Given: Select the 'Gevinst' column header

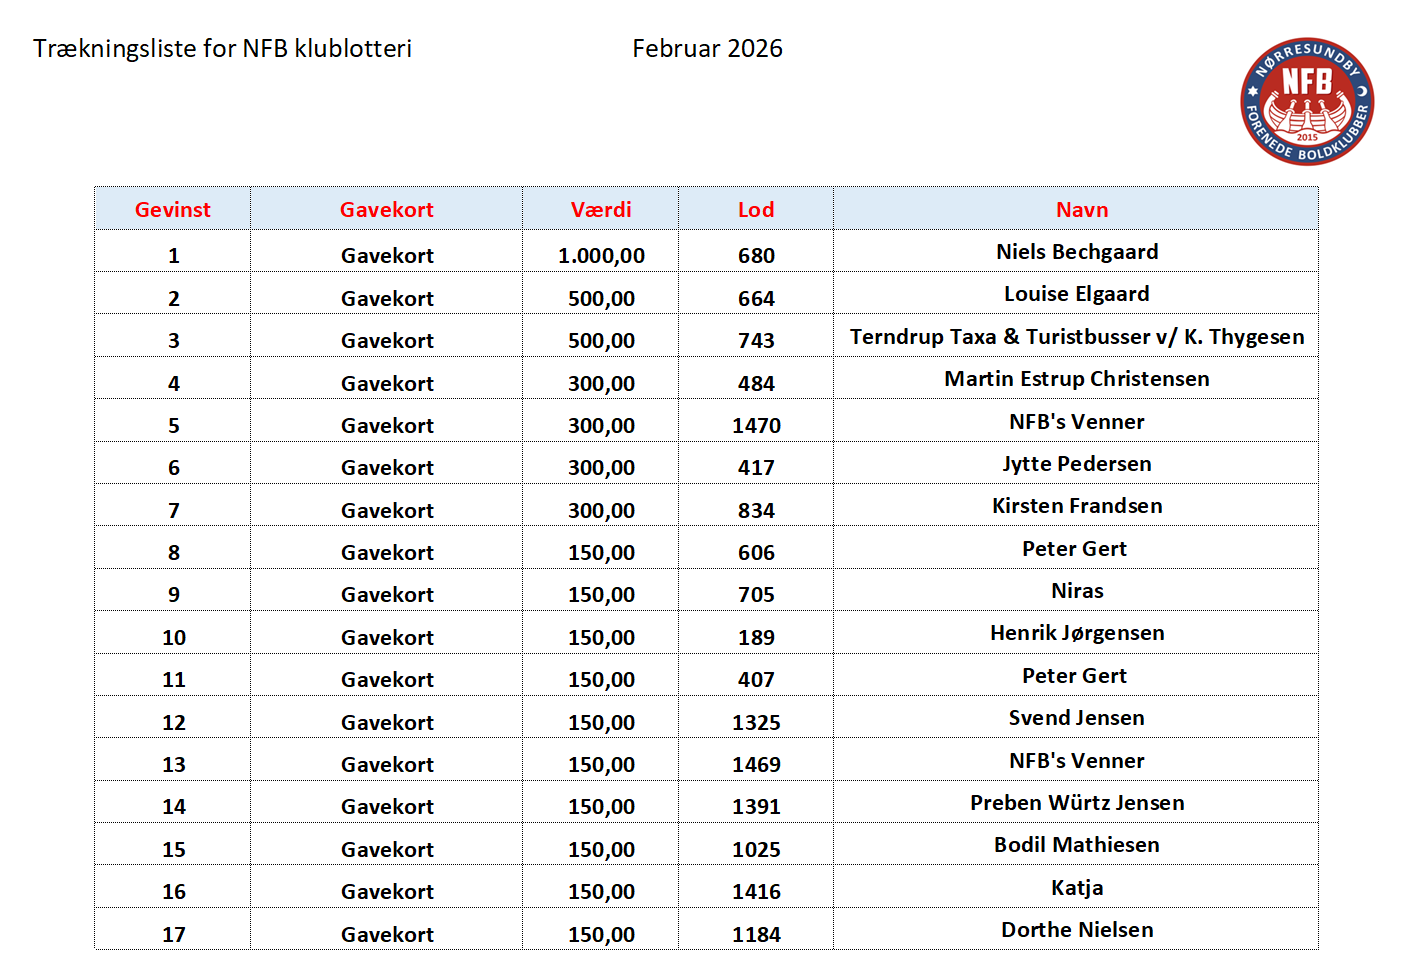Looking at the screenshot, I should [x=172, y=210].
